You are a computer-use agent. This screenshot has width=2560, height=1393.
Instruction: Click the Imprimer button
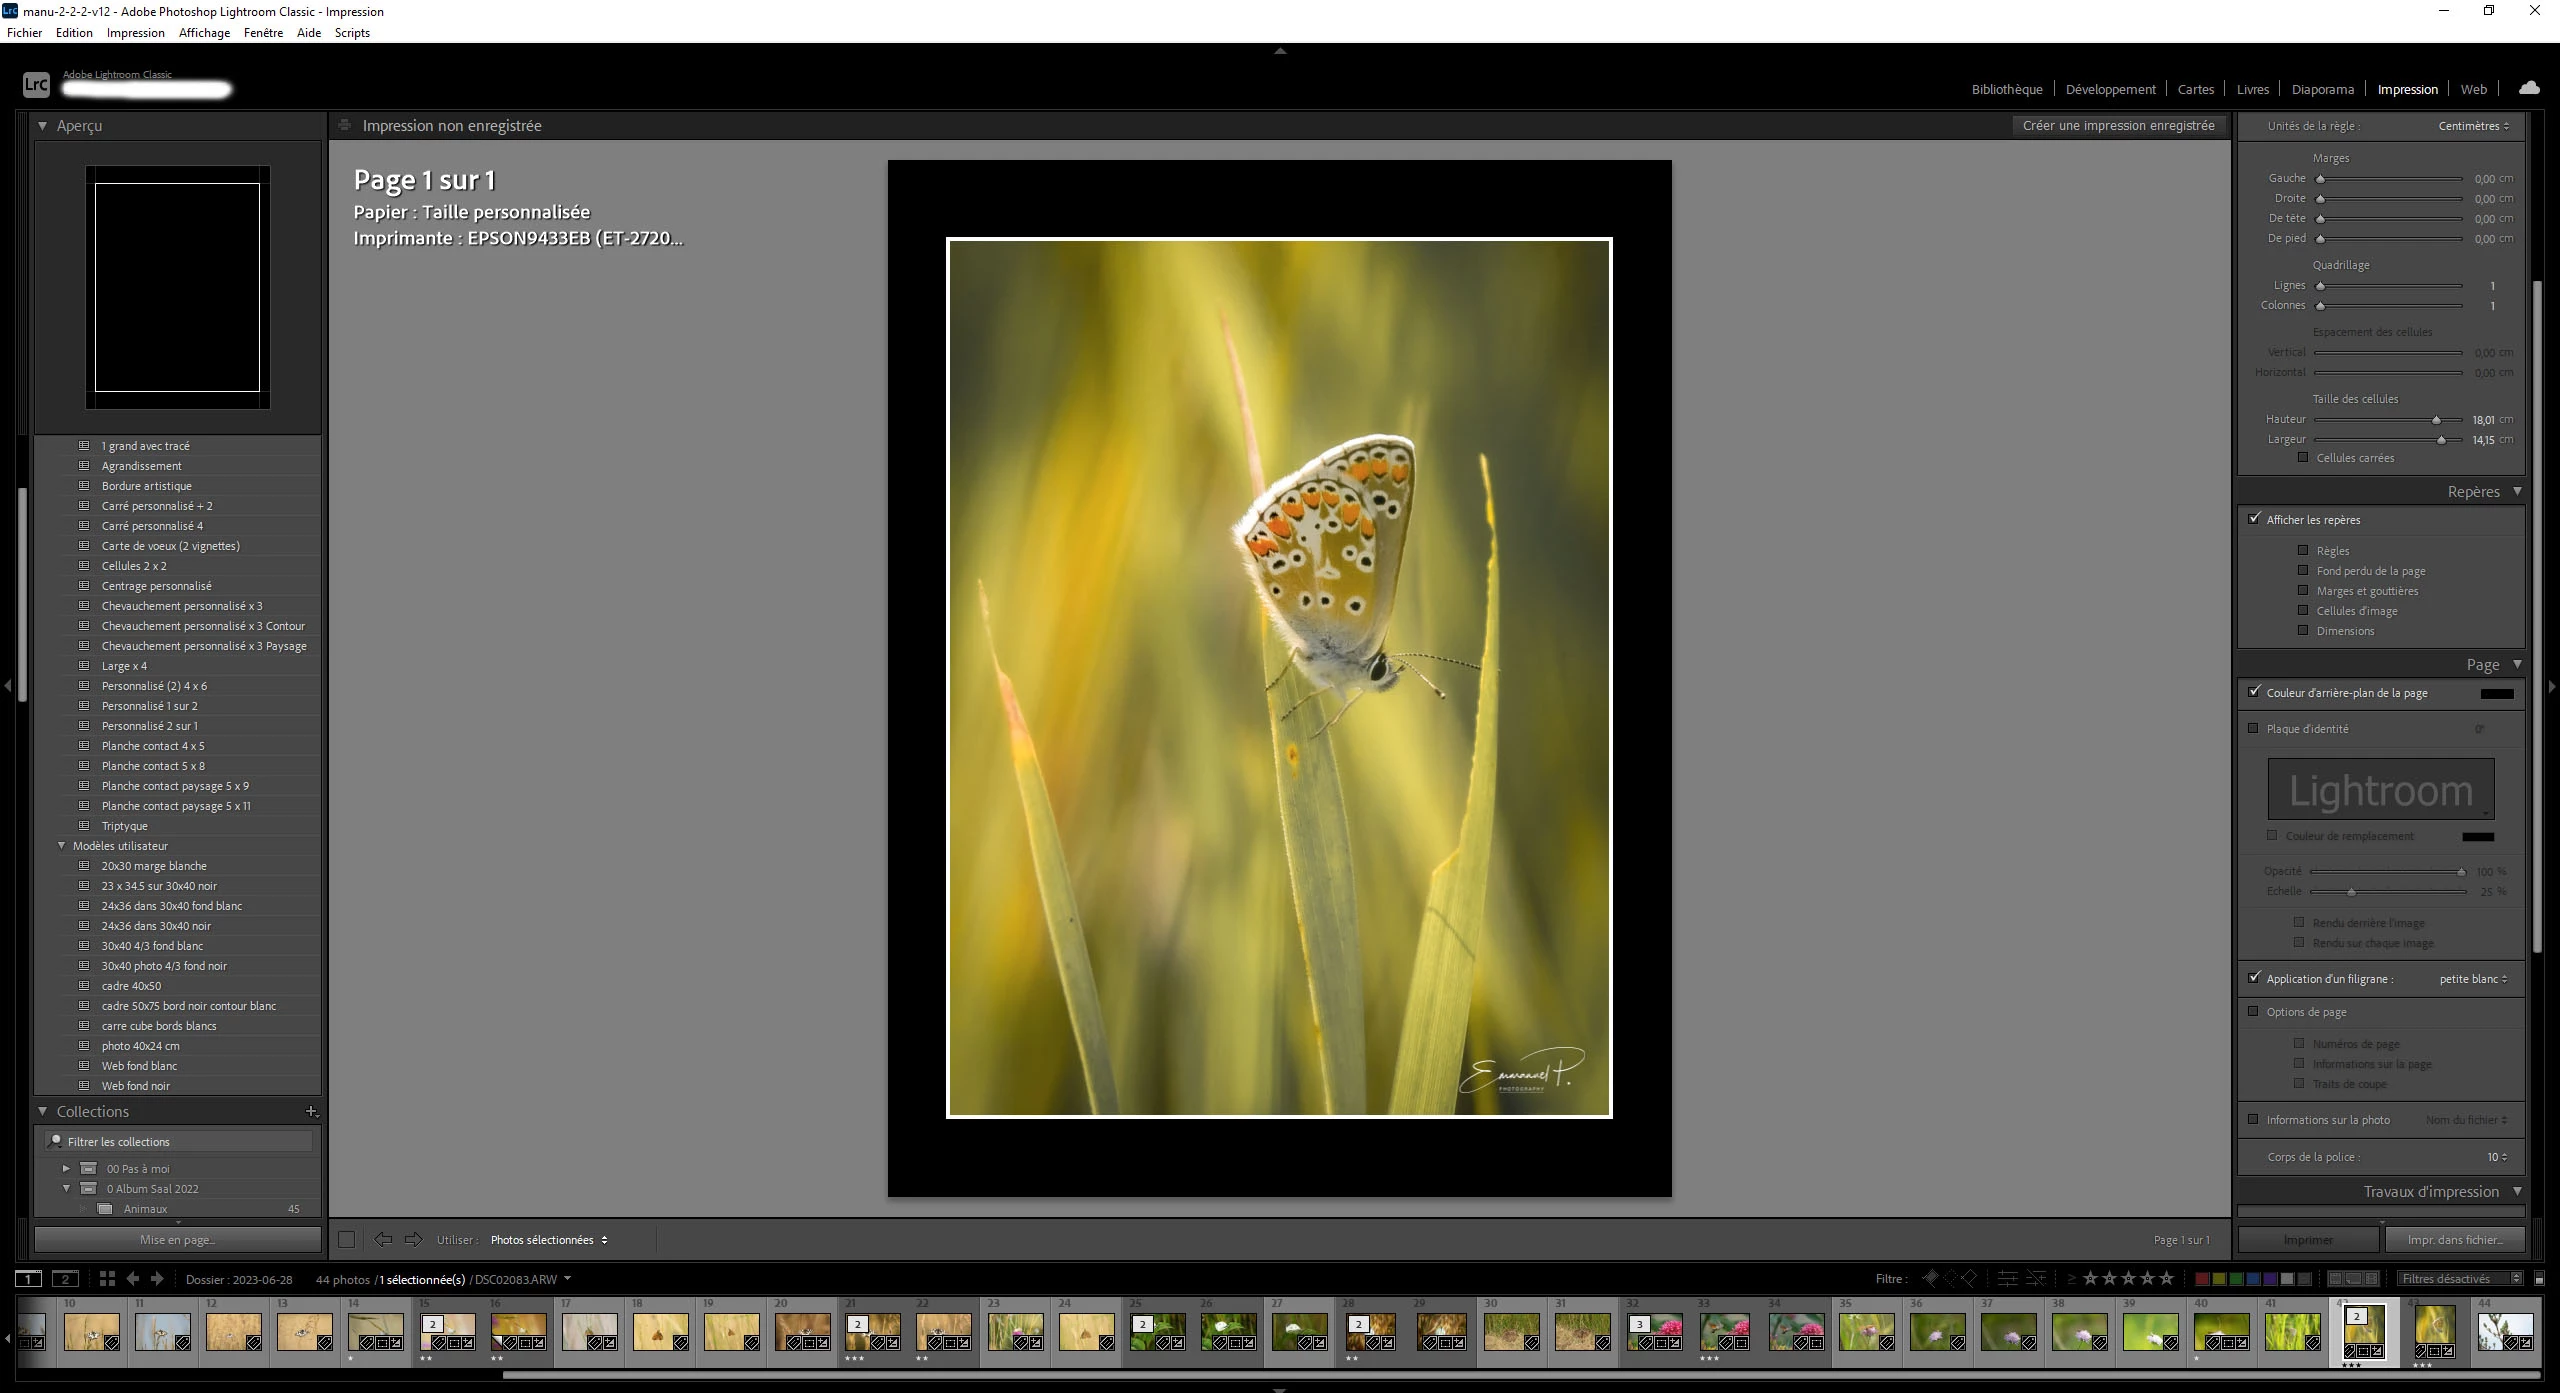pyautogui.click(x=2307, y=1239)
